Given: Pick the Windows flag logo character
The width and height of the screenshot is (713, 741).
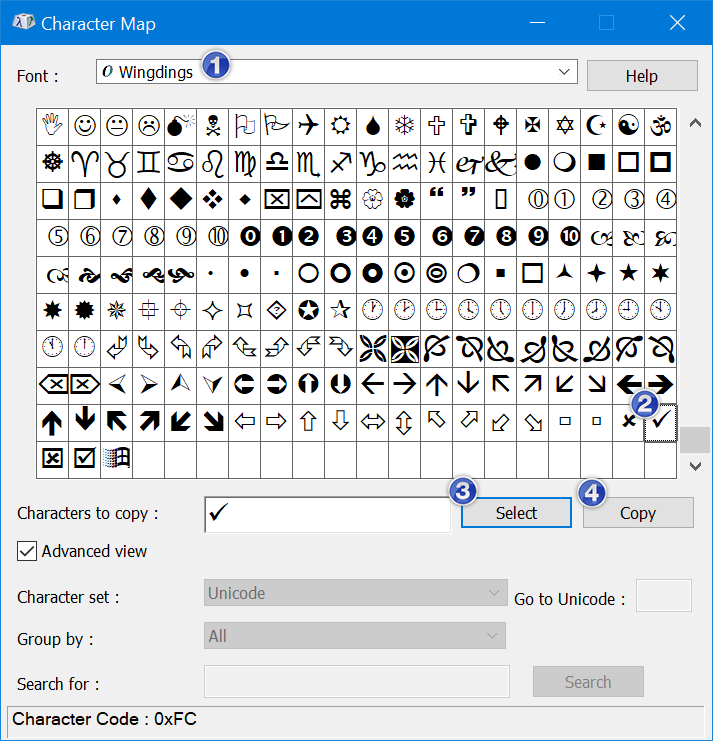Looking at the screenshot, I should click(x=116, y=458).
